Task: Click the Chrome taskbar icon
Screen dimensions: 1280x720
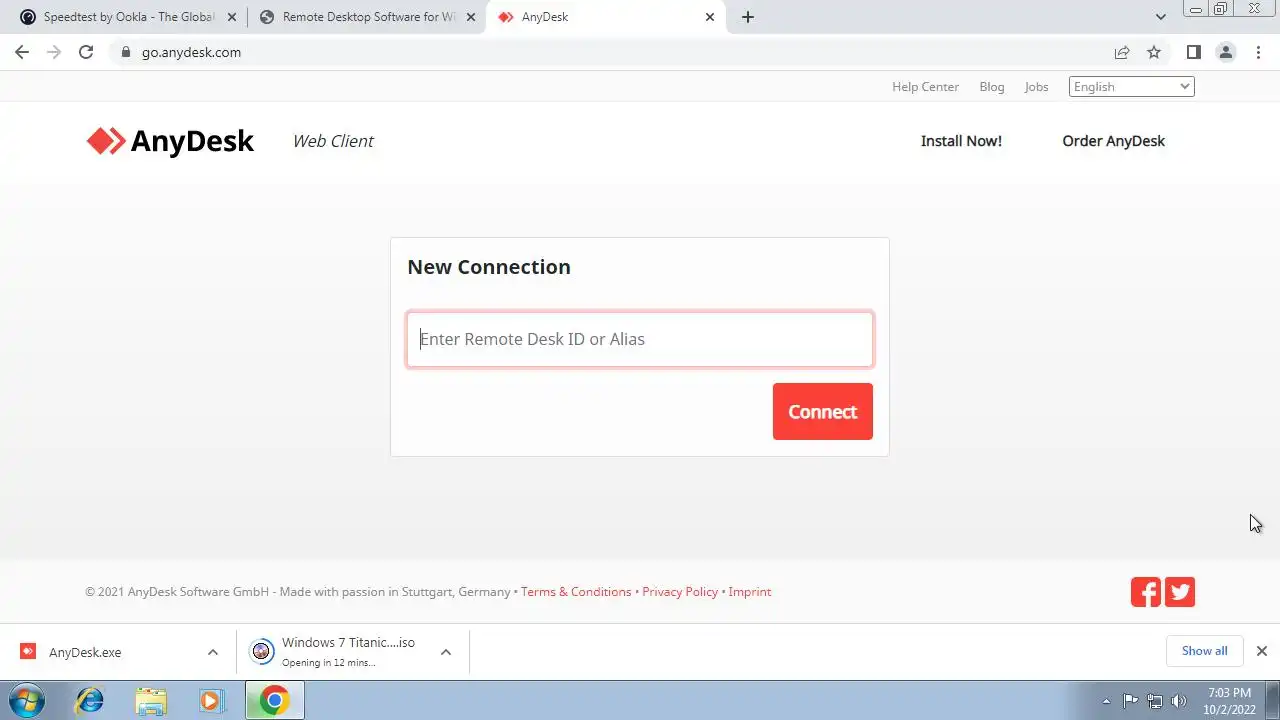Action: pyautogui.click(x=275, y=700)
